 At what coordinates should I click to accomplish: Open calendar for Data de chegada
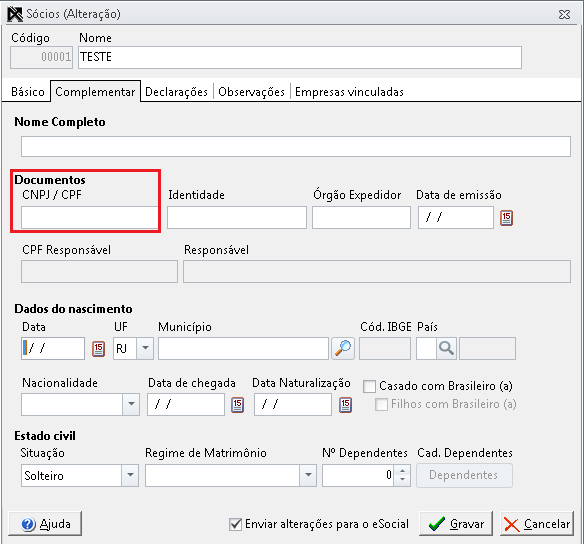coord(237,405)
